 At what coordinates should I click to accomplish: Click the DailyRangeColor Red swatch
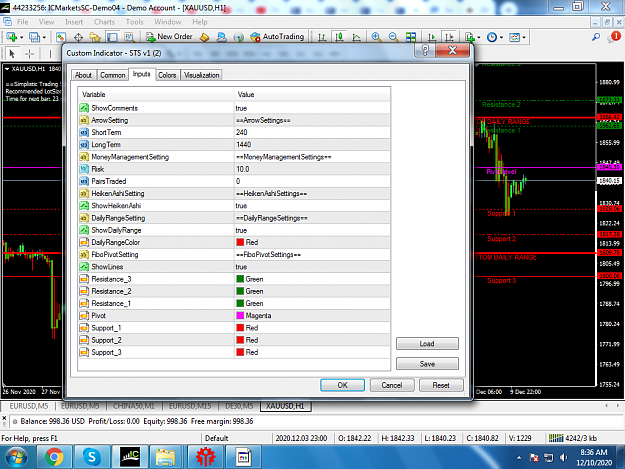(240, 242)
